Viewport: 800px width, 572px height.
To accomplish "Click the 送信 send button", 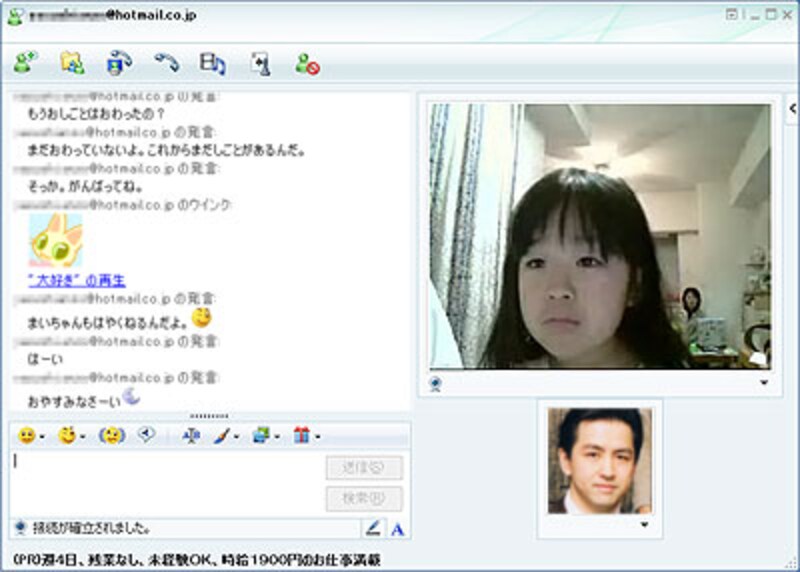I will tap(364, 467).
